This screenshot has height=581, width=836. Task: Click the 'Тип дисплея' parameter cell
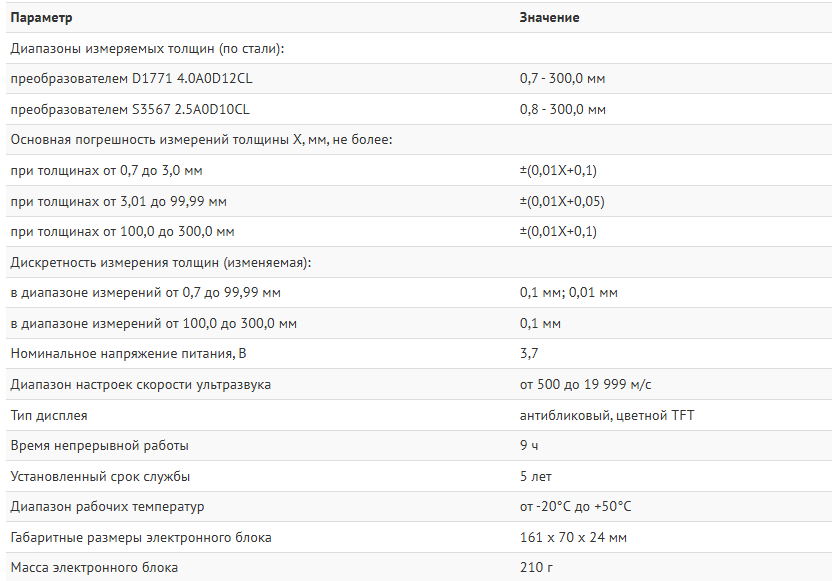click(x=48, y=415)
